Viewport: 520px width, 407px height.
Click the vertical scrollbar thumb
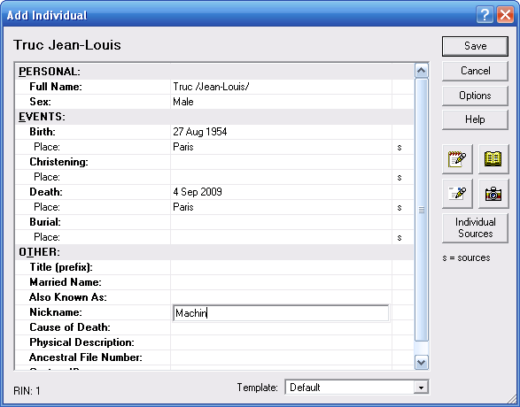pyautogui.click(x=421, y=210)
